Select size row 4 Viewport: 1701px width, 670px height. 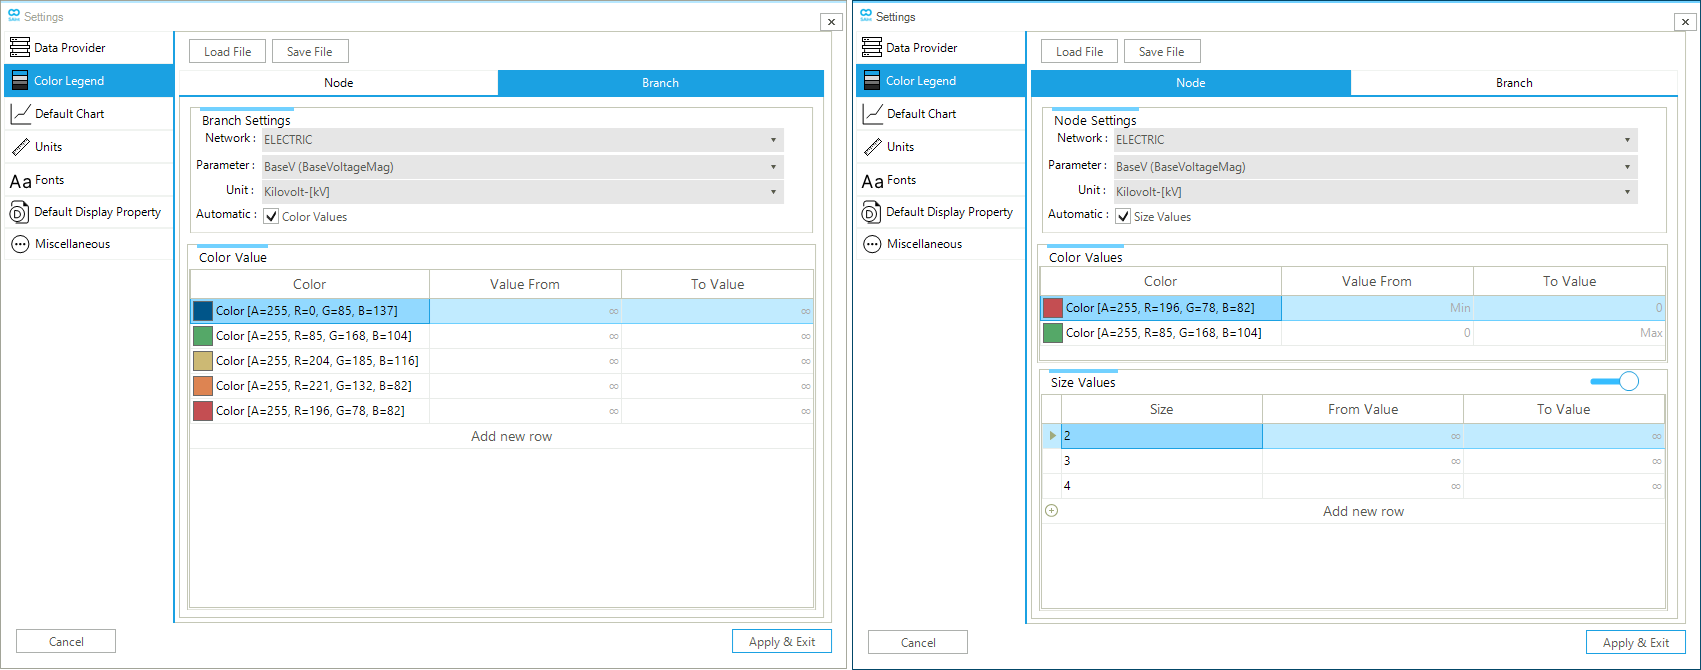click(1353, 486)
